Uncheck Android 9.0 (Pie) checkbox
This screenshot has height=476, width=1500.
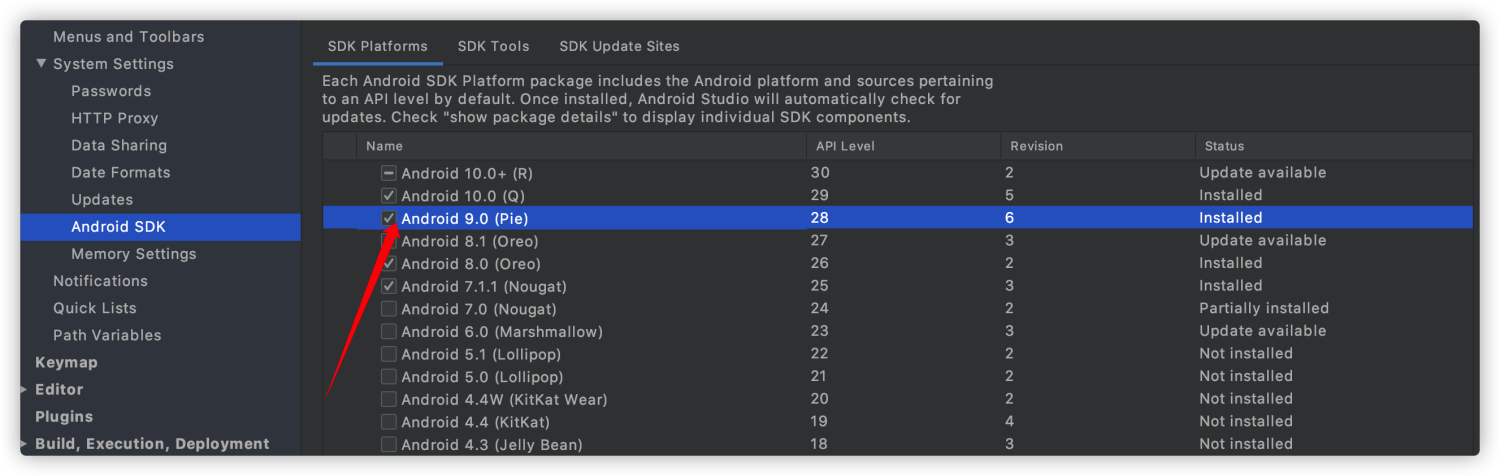pos(389,218)
